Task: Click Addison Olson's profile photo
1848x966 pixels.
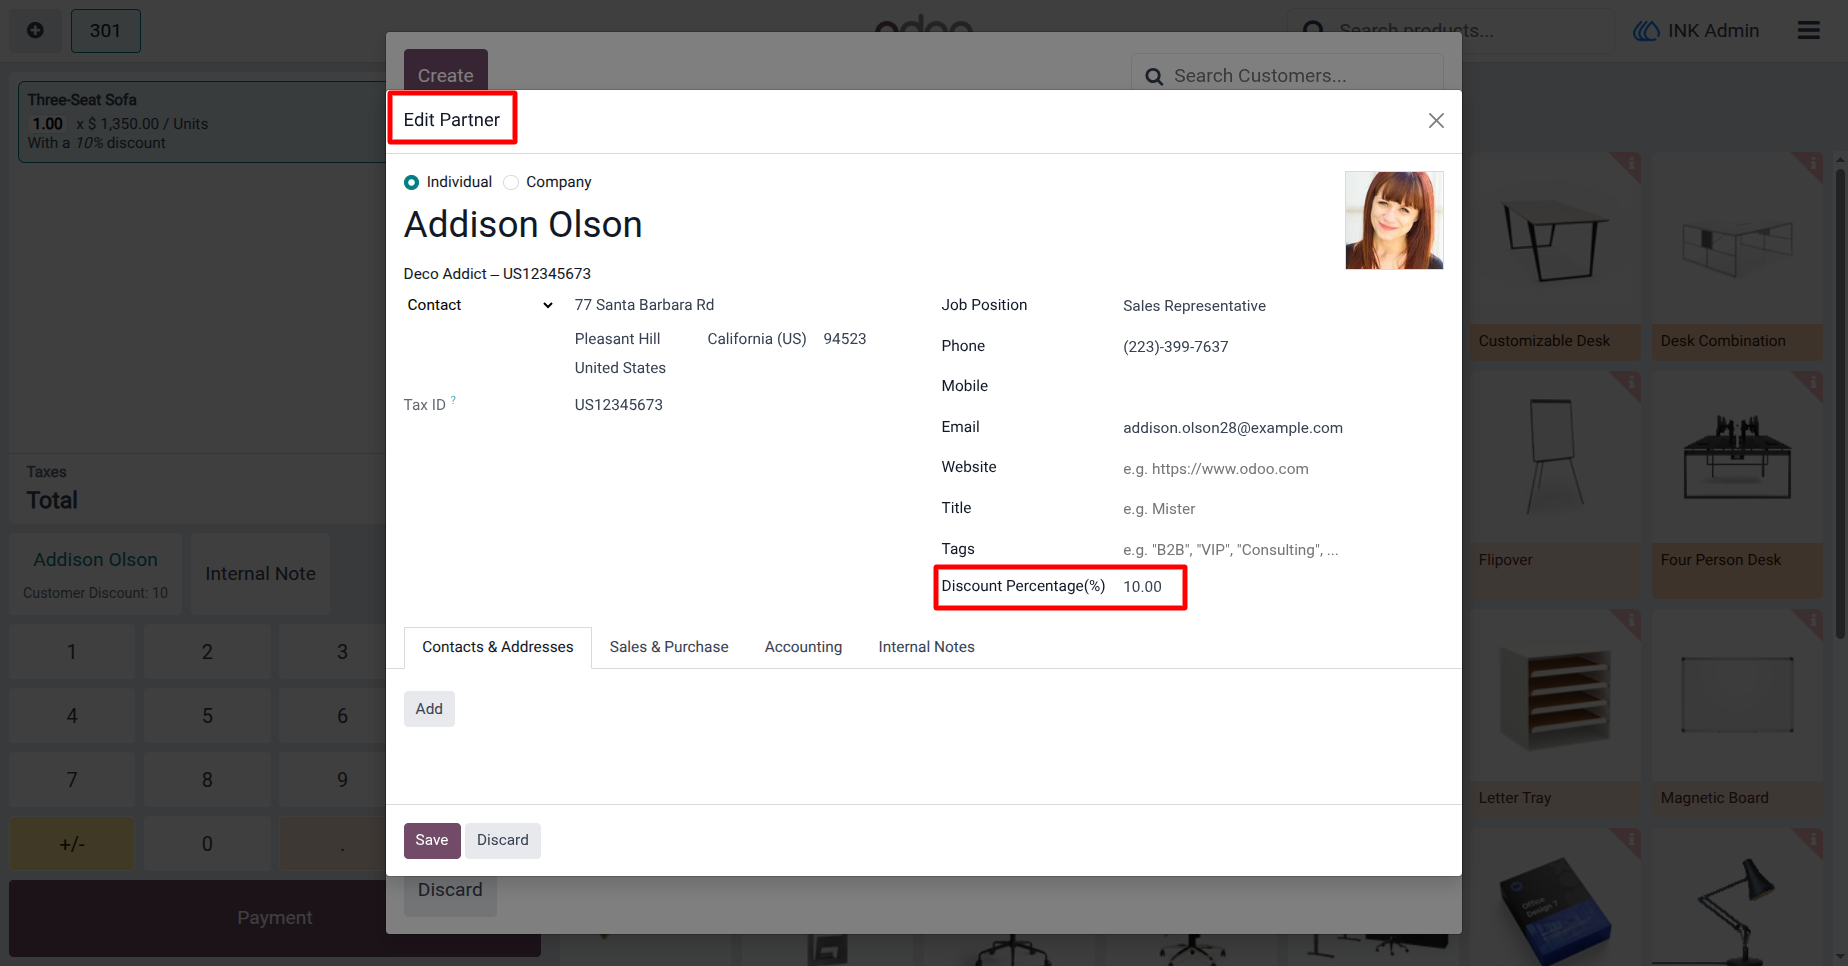Action: pyautogui.click(x=1394, y=220)
